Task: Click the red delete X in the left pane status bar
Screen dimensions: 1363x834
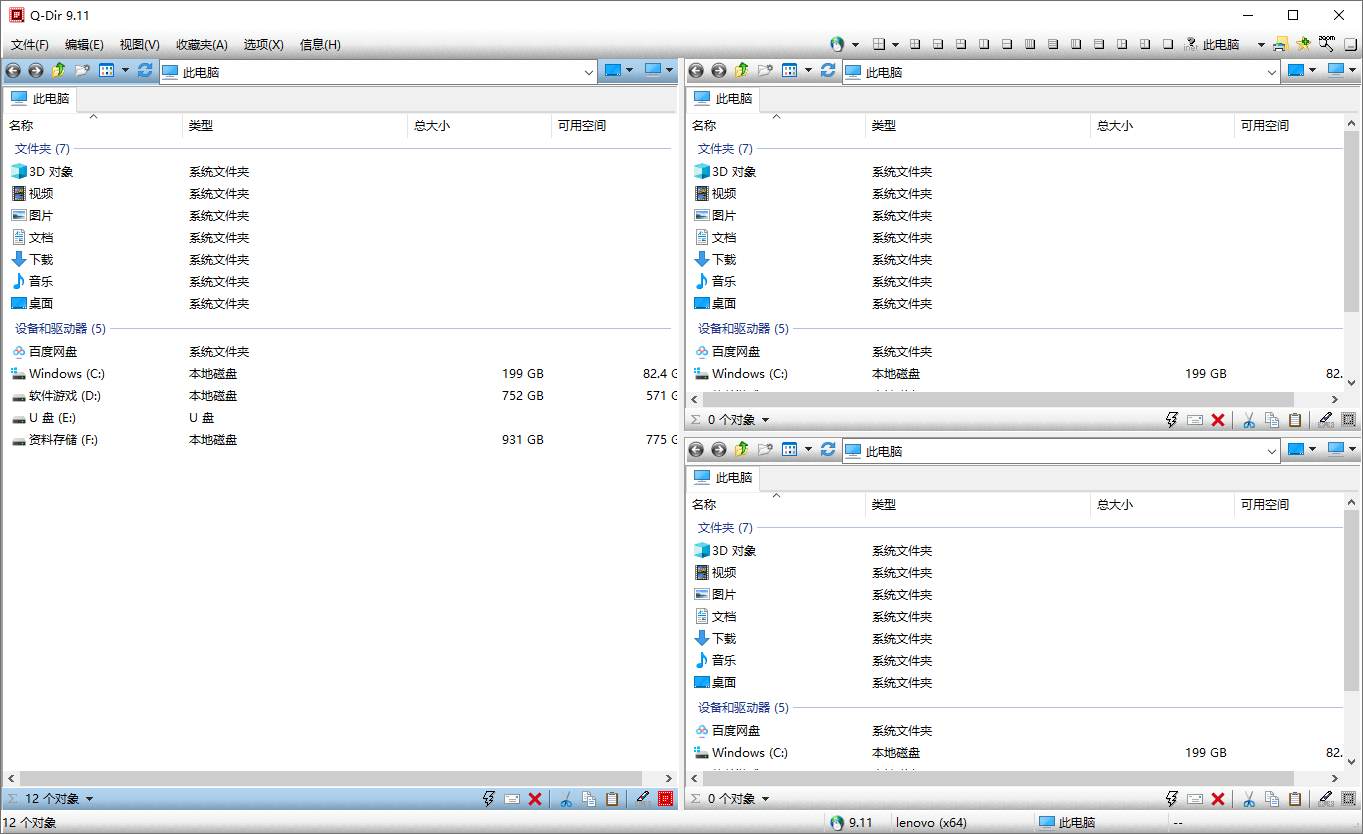Action: click(535, 799)
